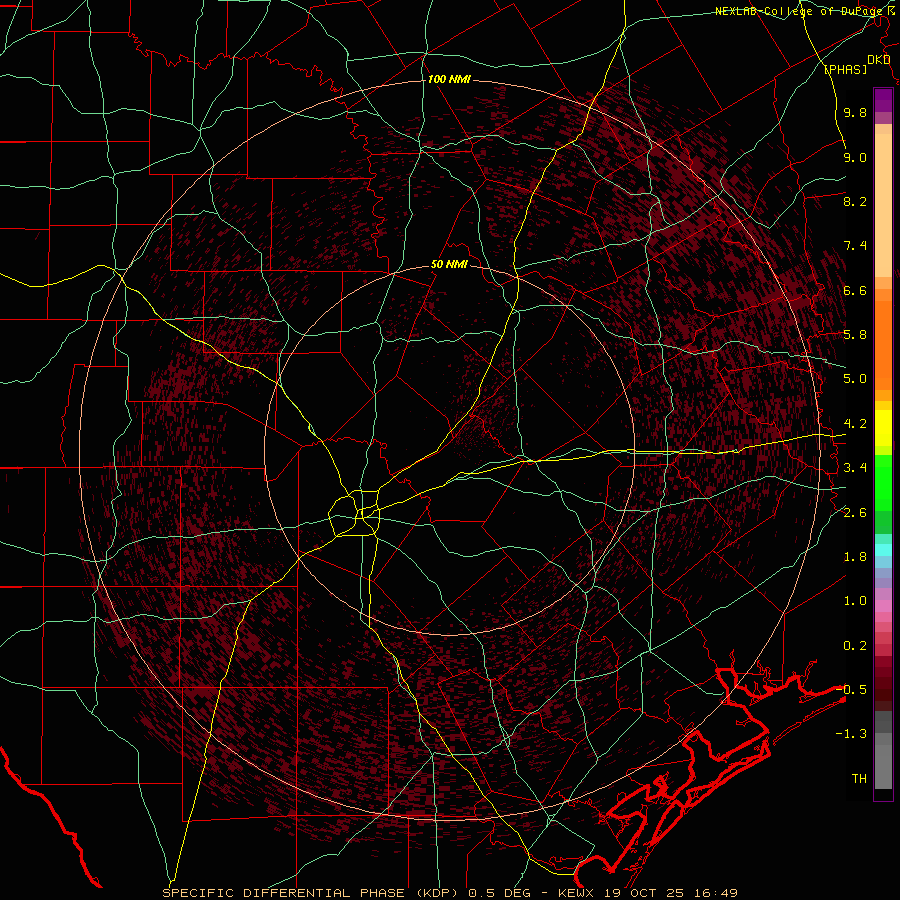Click the KEWX station identifier
Screen dimensions: 900x900
[577, 893]
